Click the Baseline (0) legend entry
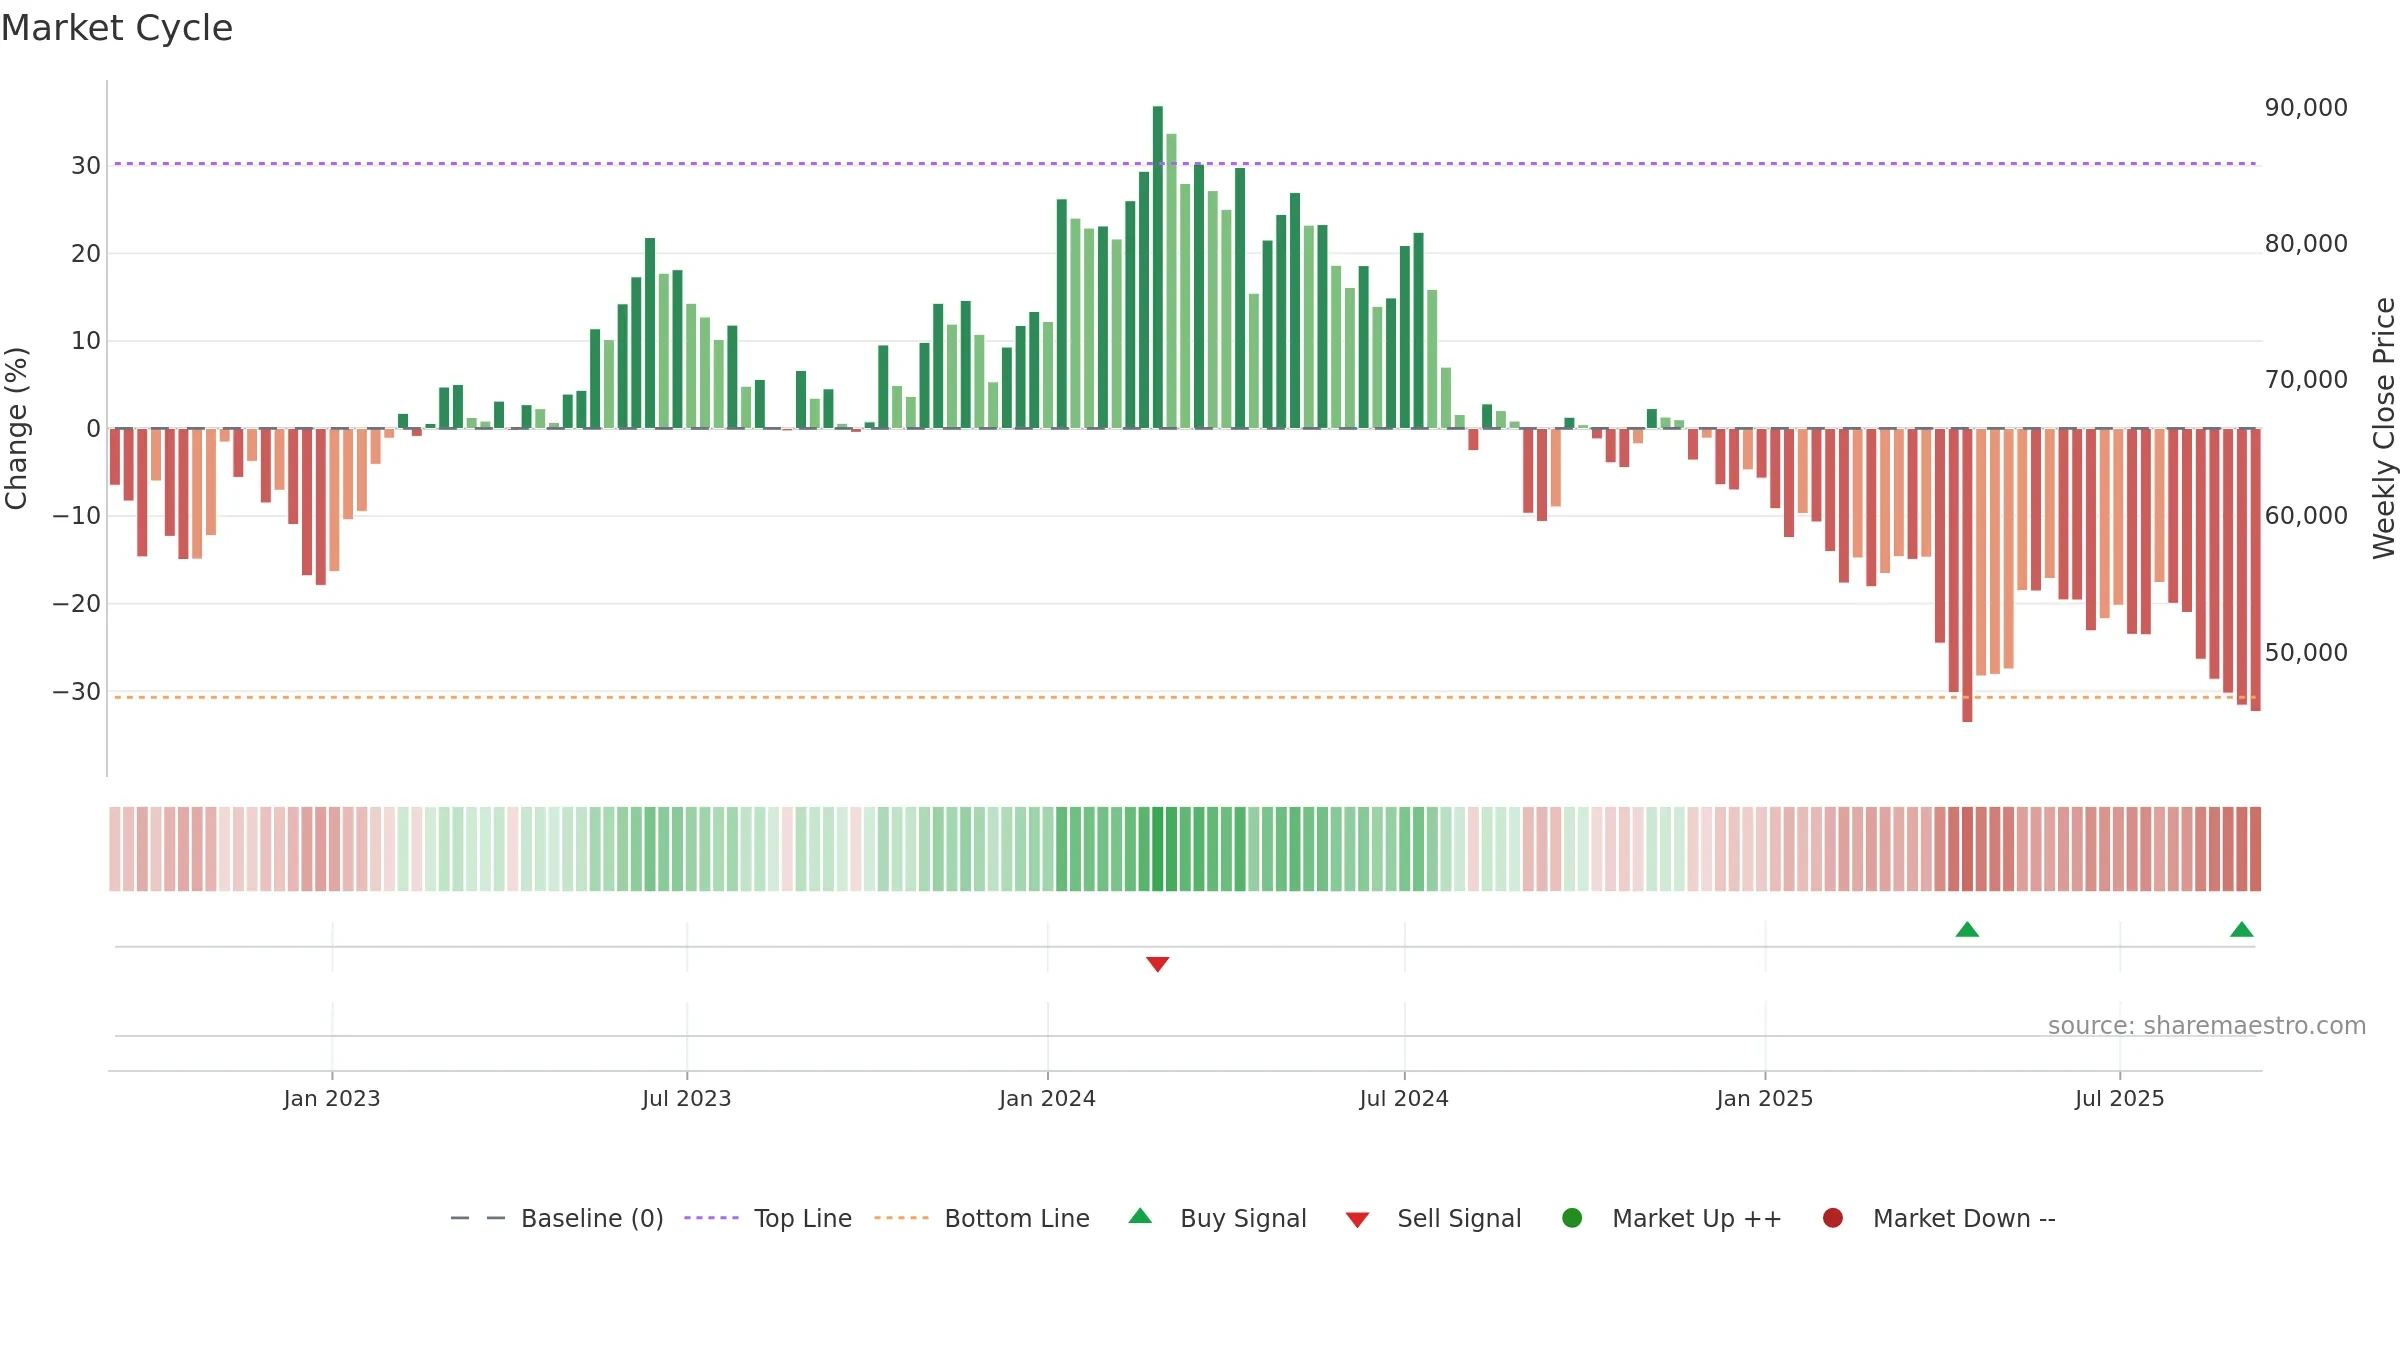The height and width of the screenshot is (1350, 2400). [557, 1218]
